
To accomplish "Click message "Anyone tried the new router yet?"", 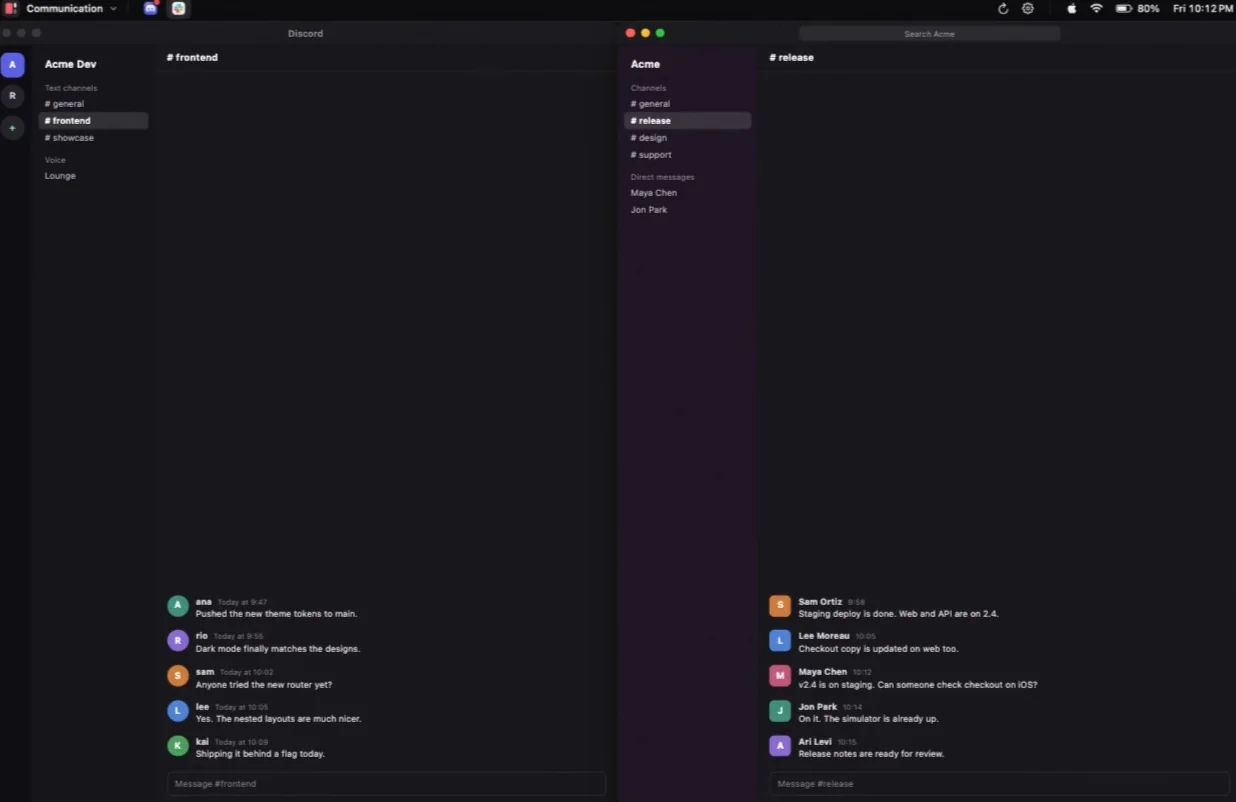I will point(264,685).
